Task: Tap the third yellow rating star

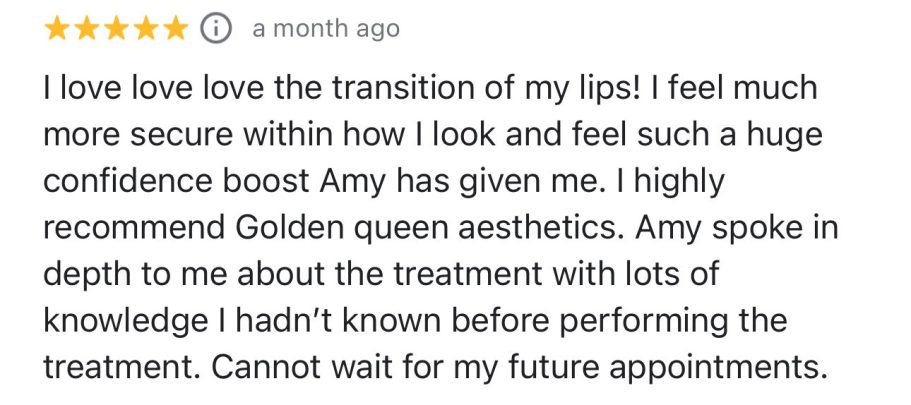Action: point(116,29)
